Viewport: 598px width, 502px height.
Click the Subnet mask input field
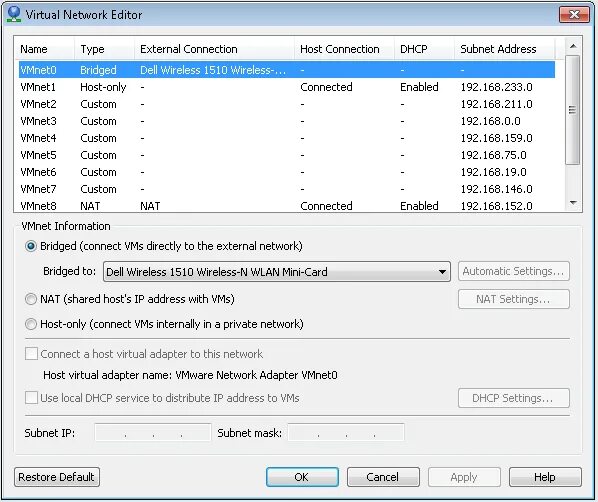pyautogui.click(x=346, y=432)
